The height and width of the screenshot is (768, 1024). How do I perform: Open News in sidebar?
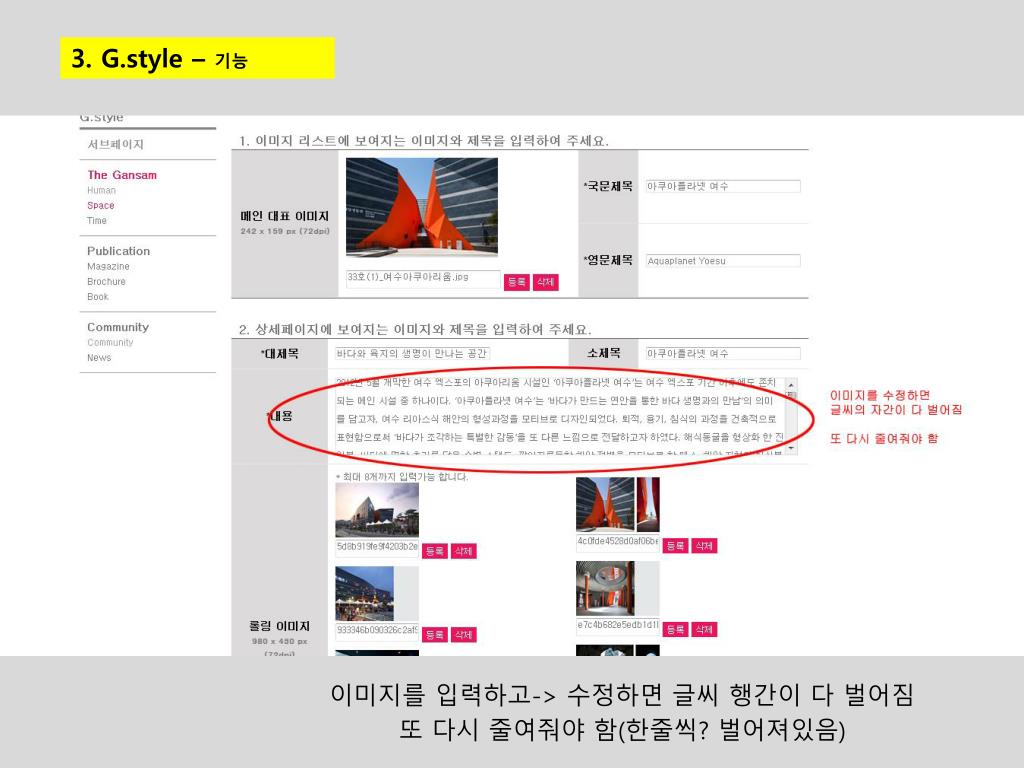(99, 357)
